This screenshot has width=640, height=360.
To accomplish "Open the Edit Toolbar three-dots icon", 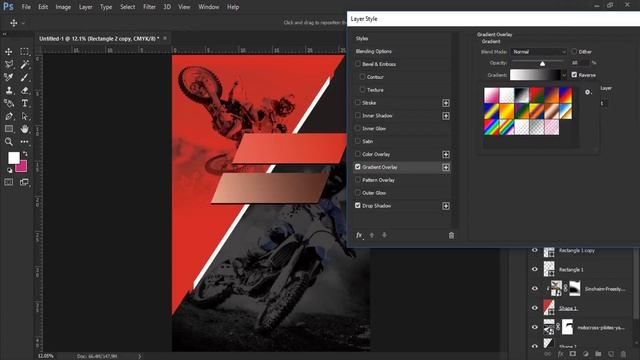I will [x=24, y=142].
